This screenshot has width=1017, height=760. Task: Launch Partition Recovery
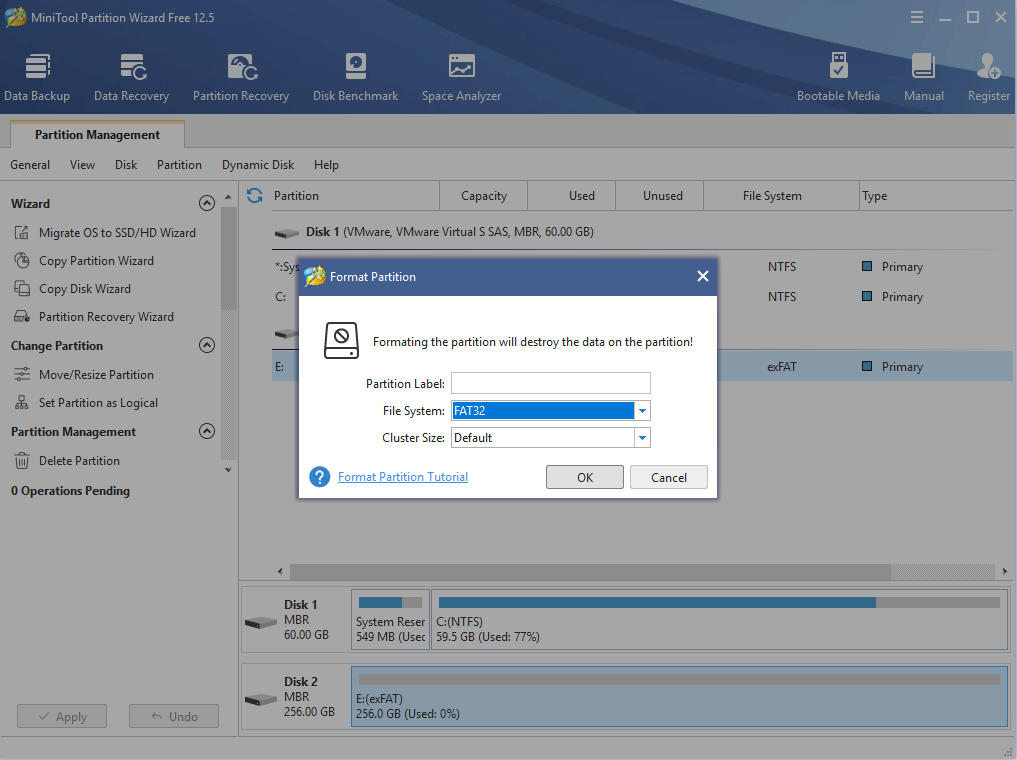point(240,75)
